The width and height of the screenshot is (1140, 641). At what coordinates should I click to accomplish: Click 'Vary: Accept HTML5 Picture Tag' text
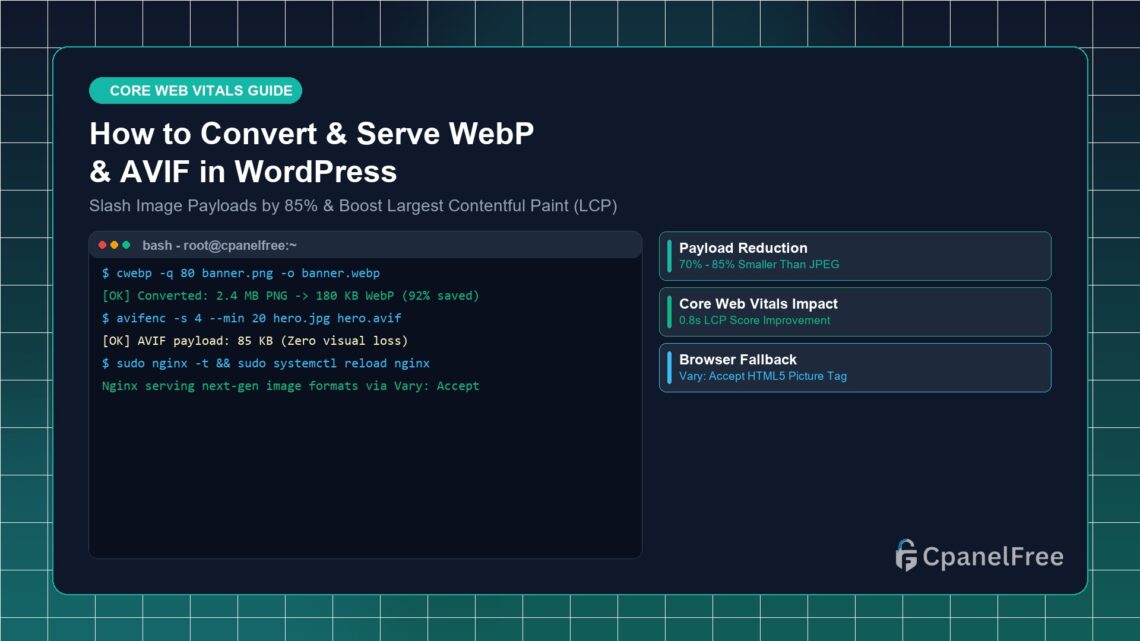click(x=763, y=376)
